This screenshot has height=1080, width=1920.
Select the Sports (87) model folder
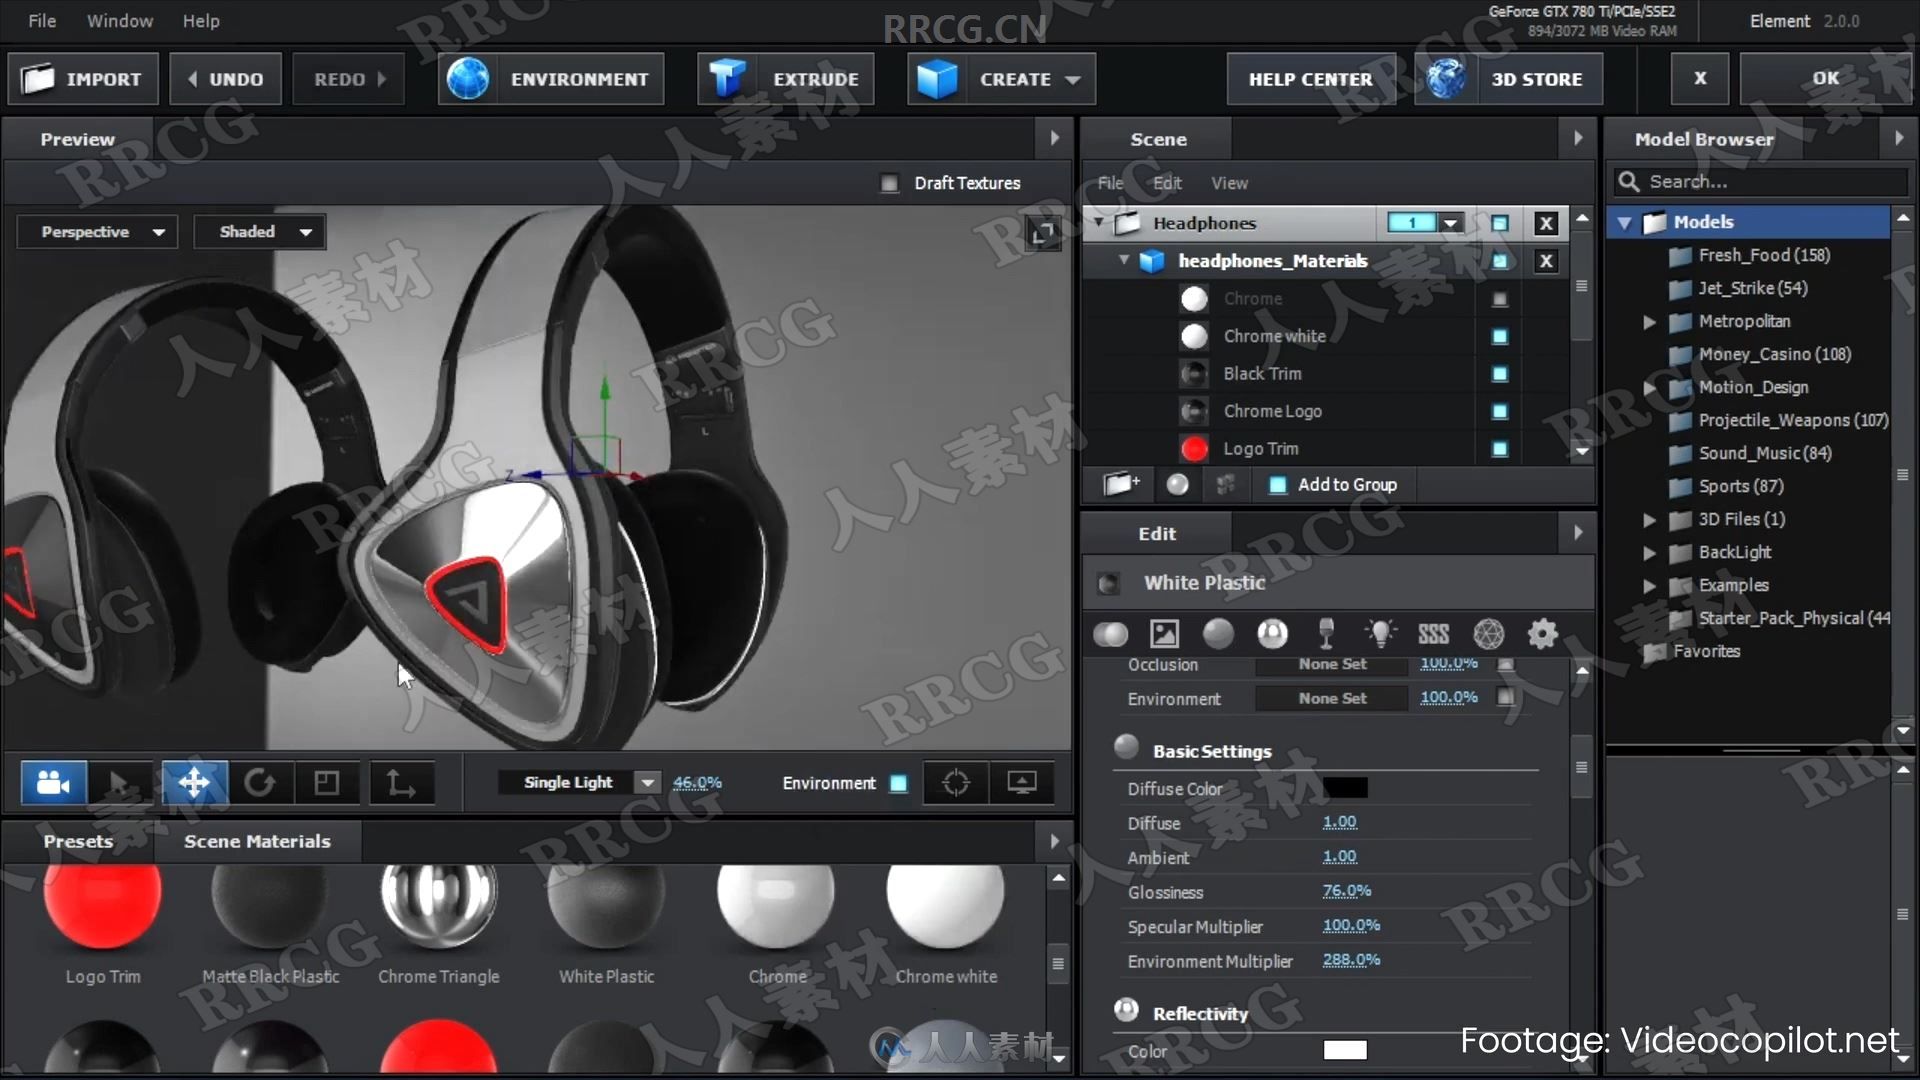click(x=1740, y=487)
